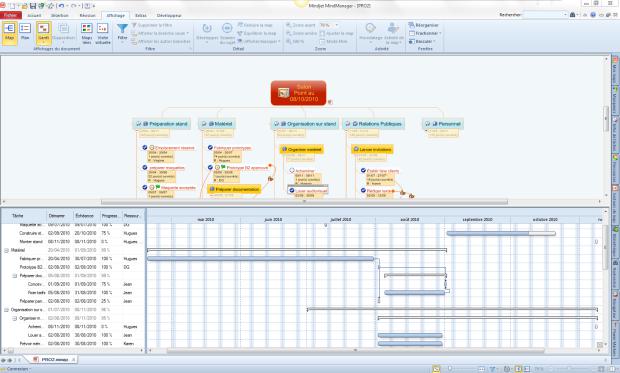Image resolution: width=620 pixels, height=373 pixels.
Task: Toggle task checkbox on Matériel topic
Action: (x=204, y=124)
